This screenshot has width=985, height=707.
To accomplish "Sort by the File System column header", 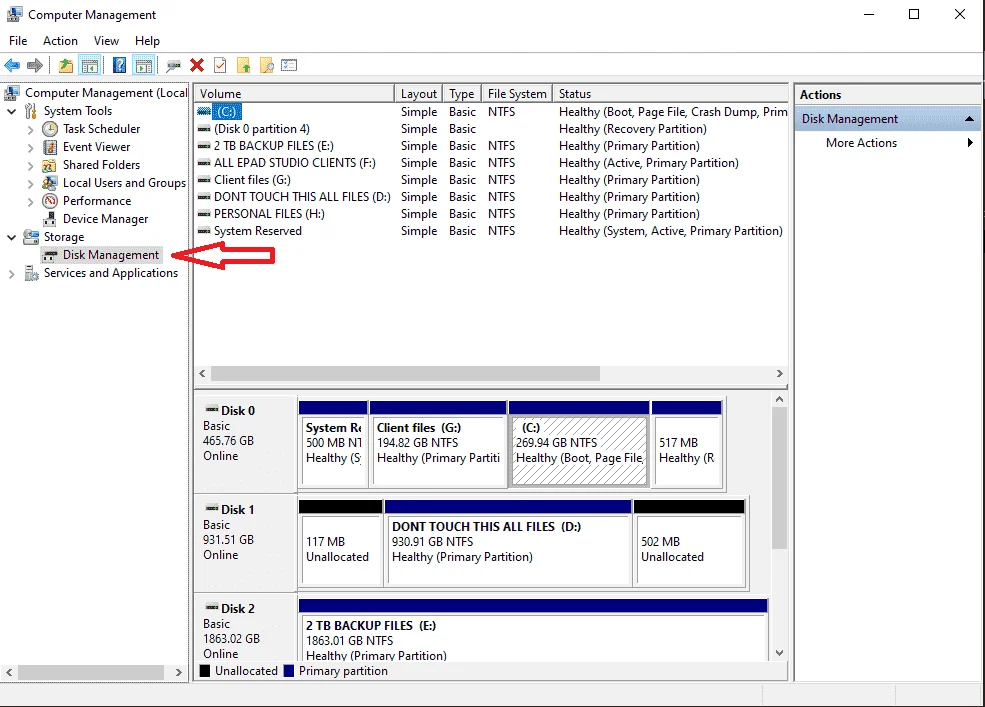I will point(517,94).
